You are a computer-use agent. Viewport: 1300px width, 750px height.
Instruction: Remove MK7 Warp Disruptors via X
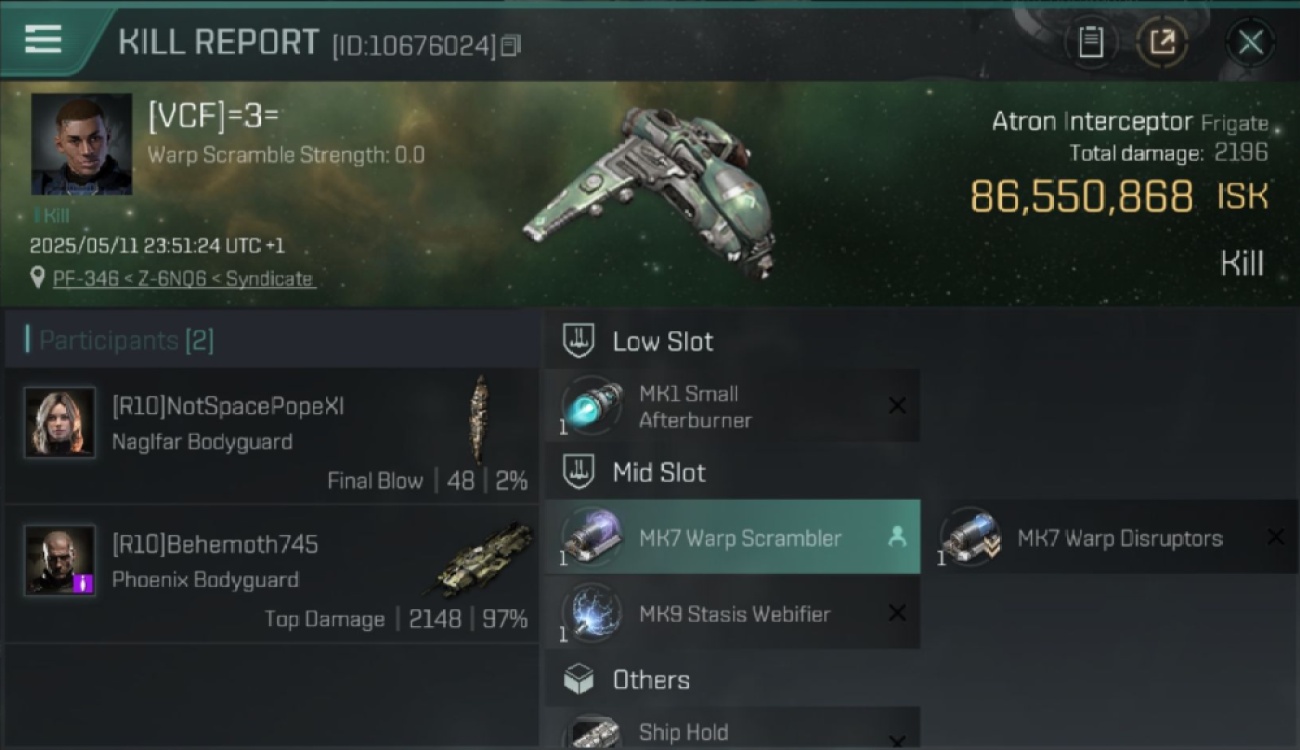pos(1275,537)
